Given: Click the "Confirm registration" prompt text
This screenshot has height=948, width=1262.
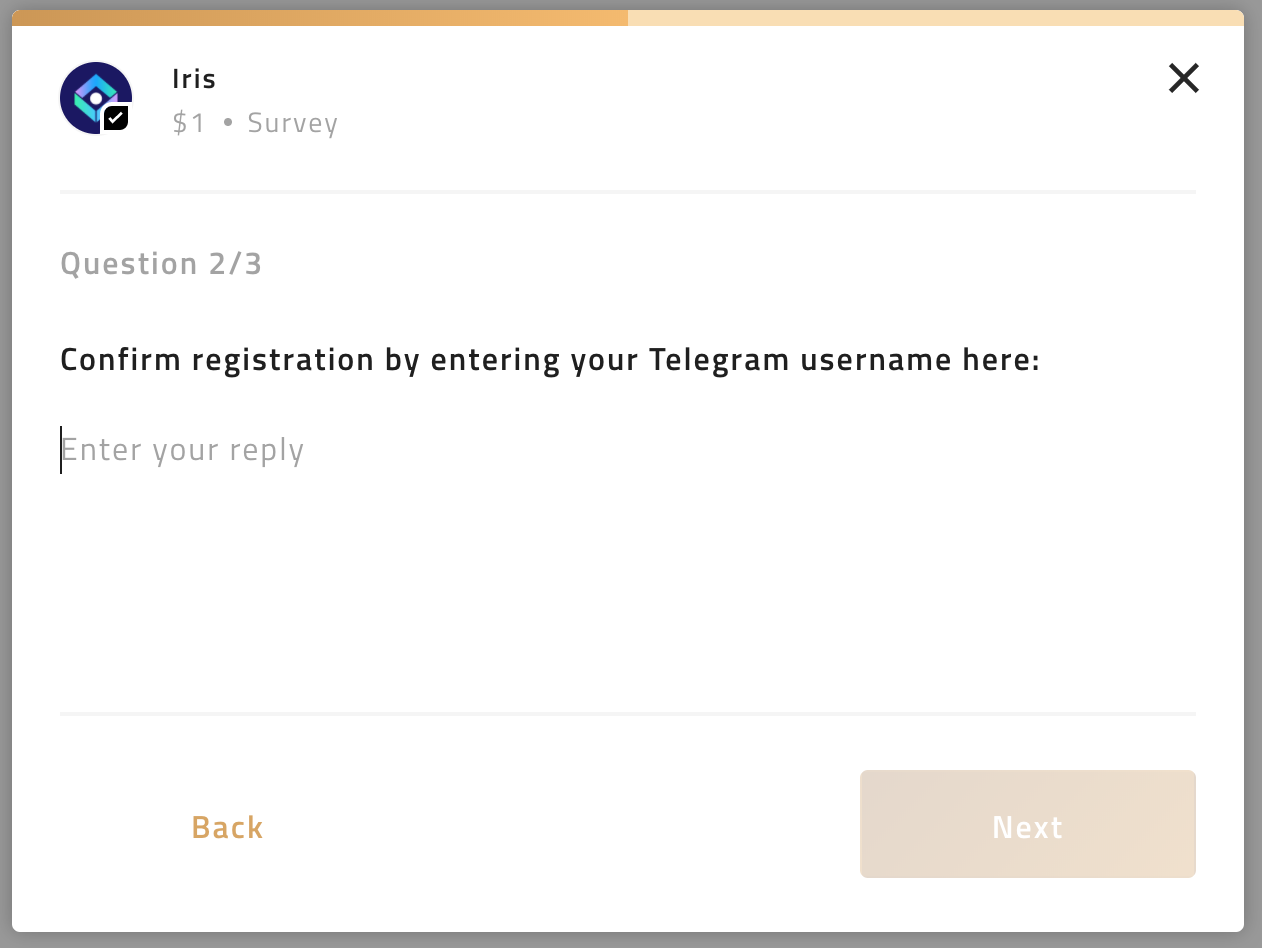Looking at the screenshot, I should [x=217, y=360].
